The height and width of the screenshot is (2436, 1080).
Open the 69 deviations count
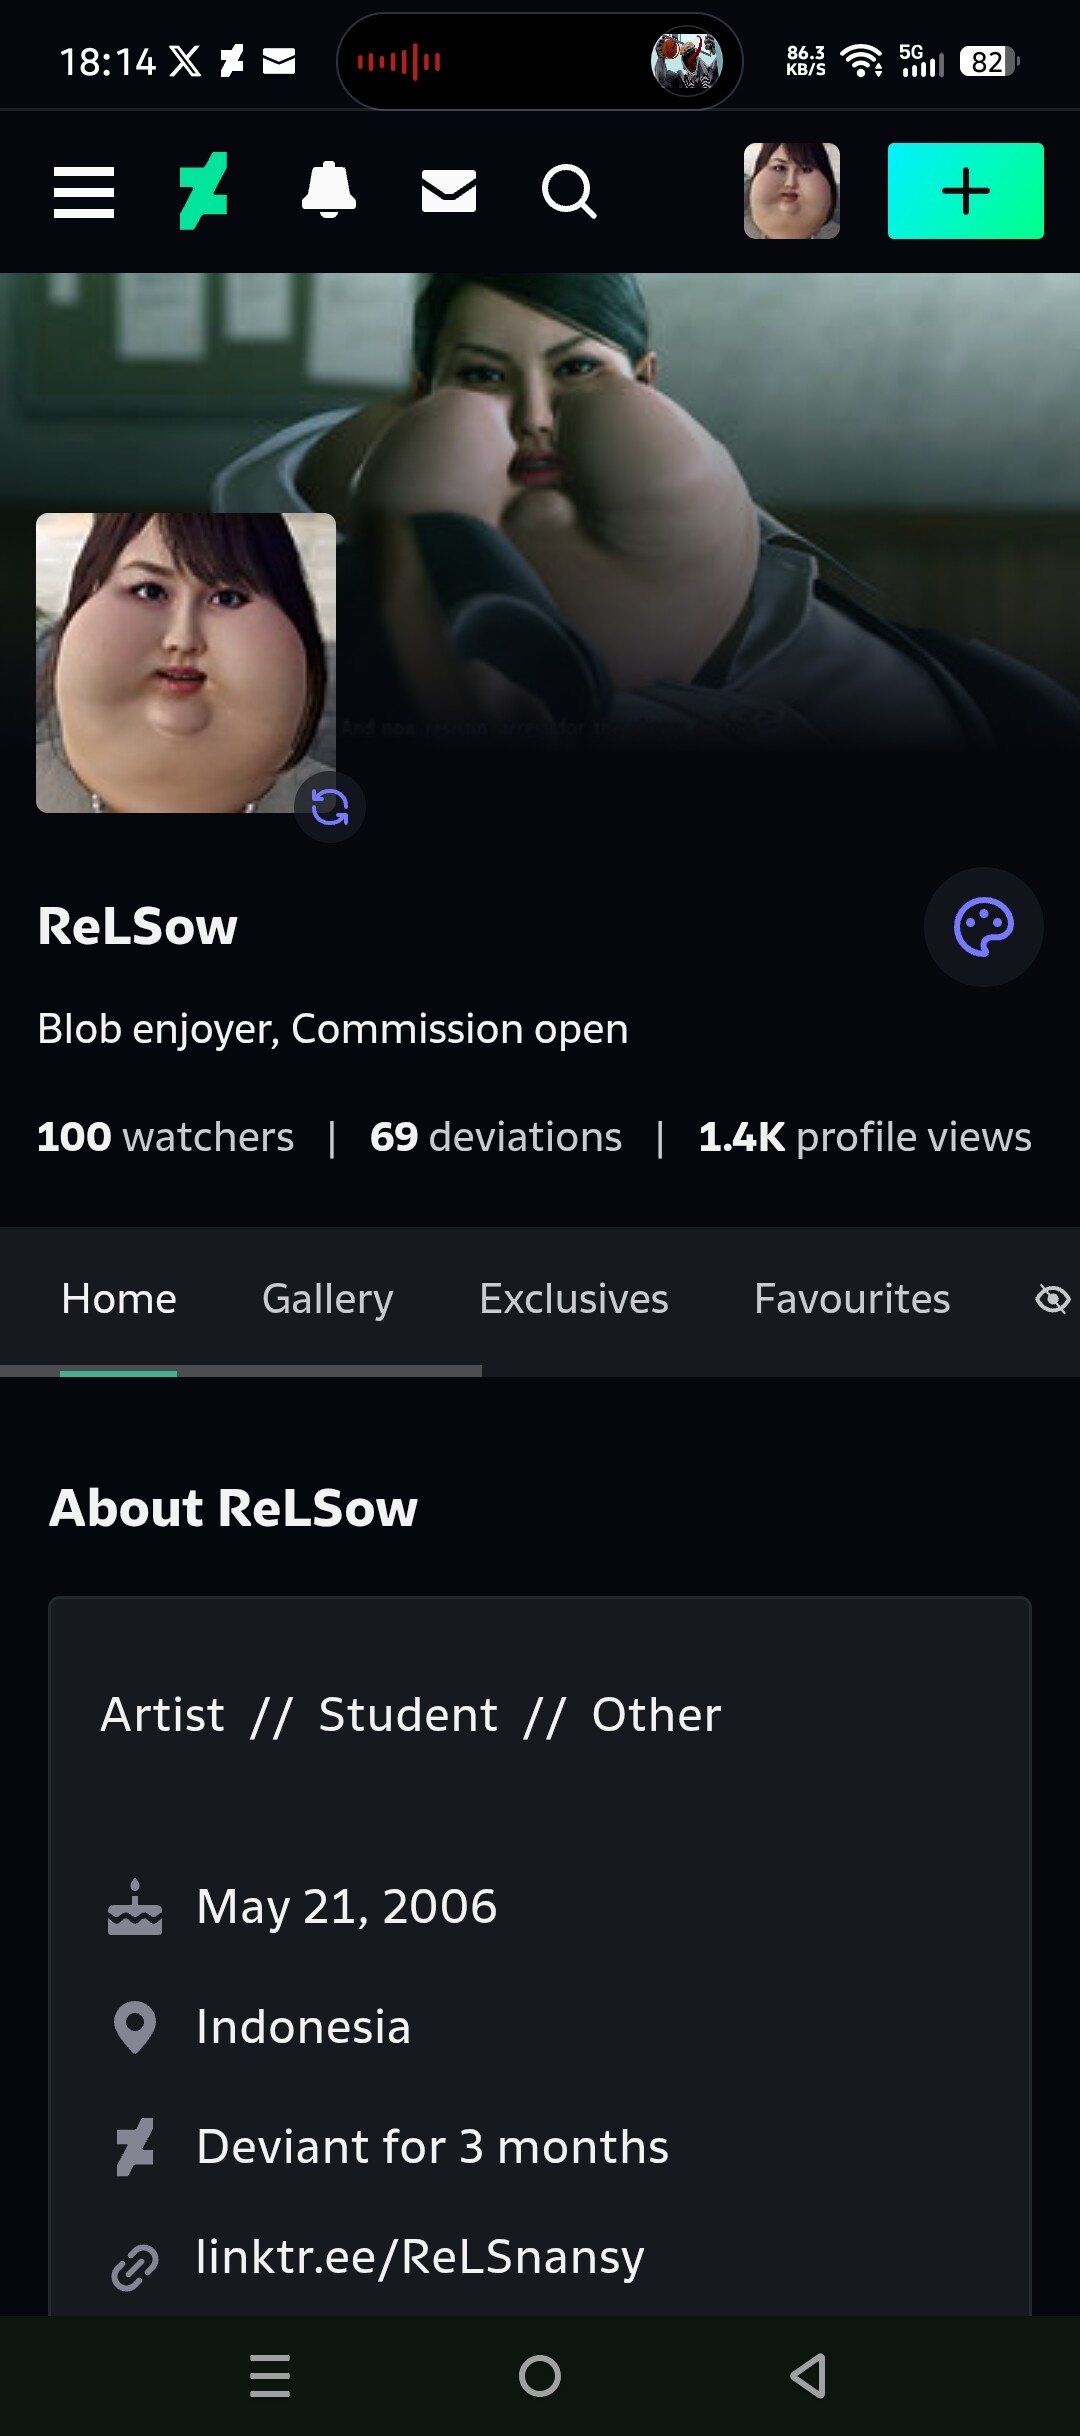coord(496,1137)
